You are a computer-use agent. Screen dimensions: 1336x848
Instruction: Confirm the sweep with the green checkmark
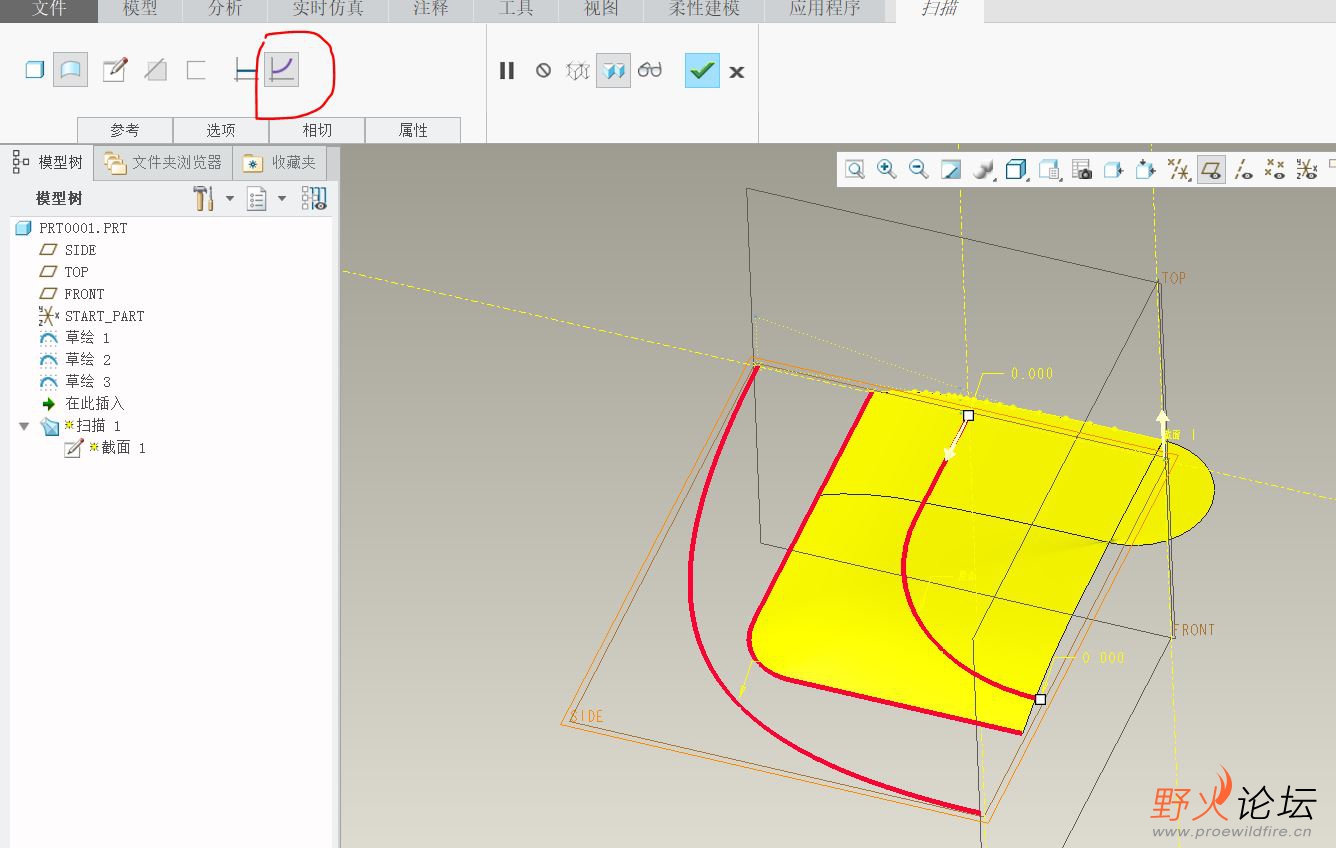[x=702, y=71]
